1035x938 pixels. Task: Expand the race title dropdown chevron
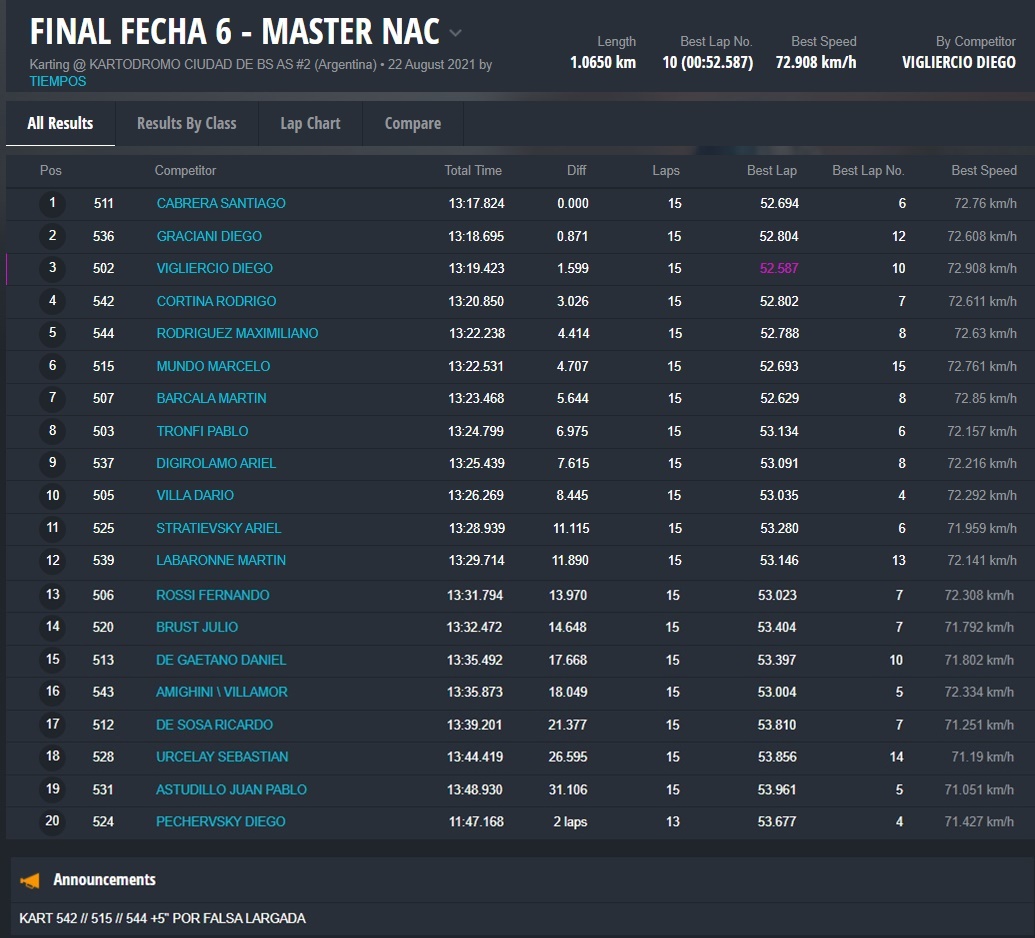pyautogui.click(x=456, y=33)
